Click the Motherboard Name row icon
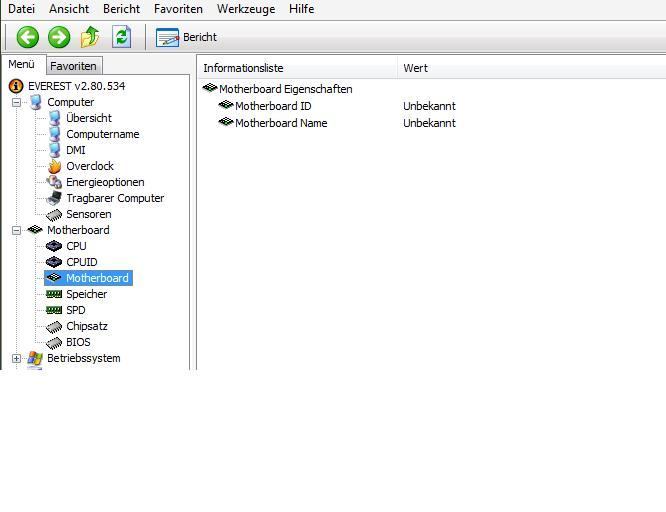This screenshot has height=512, width=666. click(226, 122)
